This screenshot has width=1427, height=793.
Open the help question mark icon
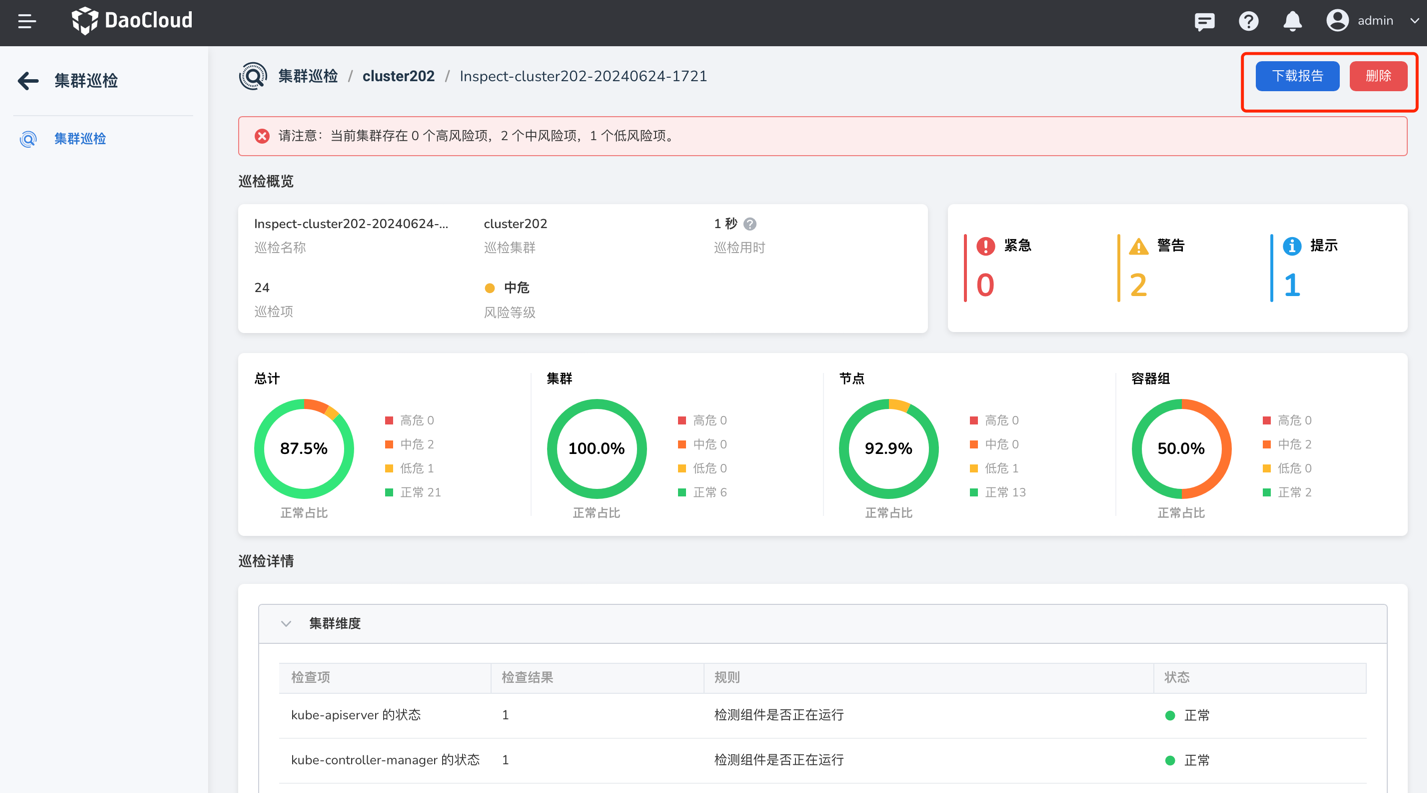(x=1248, y=21)
